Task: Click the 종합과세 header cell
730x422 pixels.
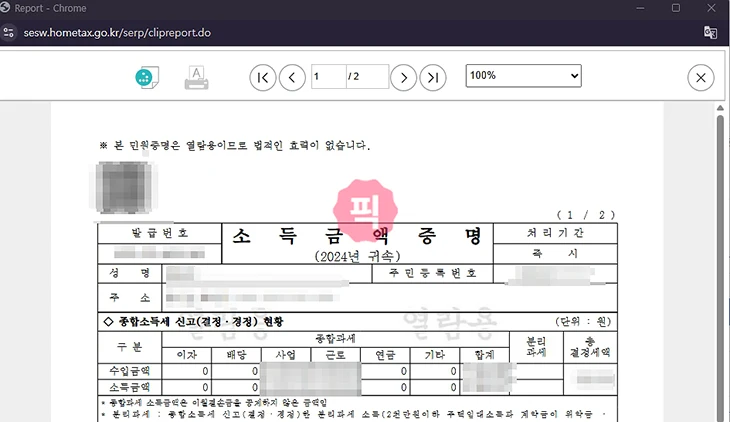Action: (x=335, y=339)
